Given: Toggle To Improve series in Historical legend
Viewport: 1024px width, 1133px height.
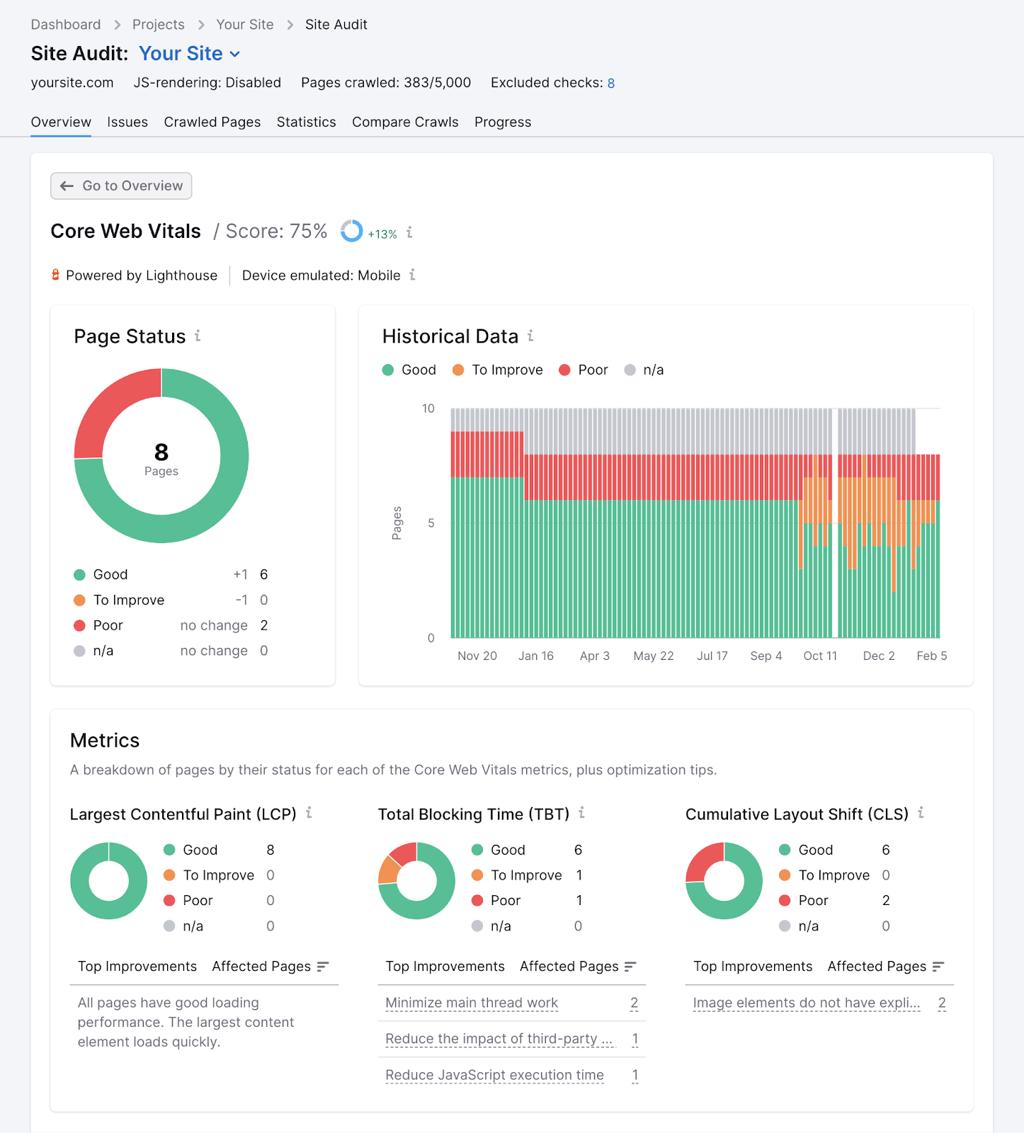Looking at the screenshot, I should (x=497, y=370).
